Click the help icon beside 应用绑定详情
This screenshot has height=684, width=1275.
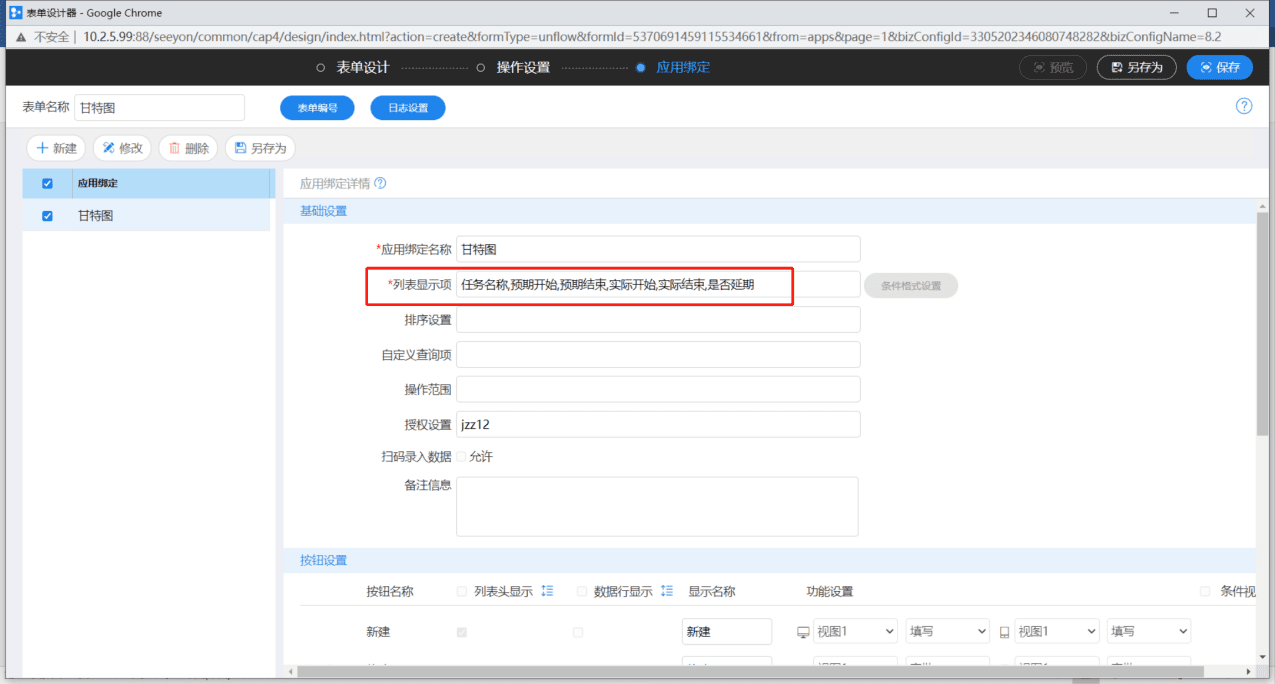coord(380,184)
